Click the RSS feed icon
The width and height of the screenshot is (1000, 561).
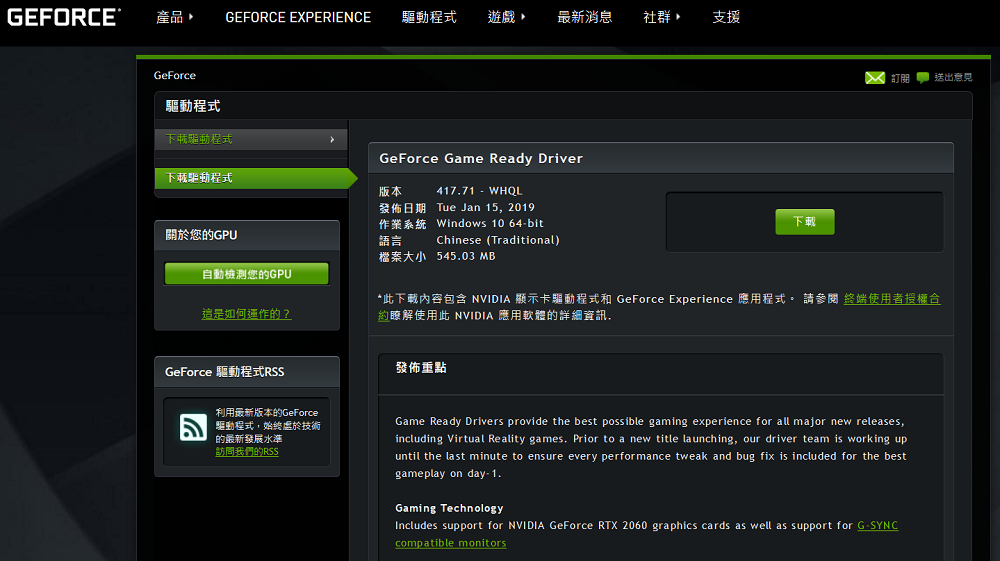193,427
